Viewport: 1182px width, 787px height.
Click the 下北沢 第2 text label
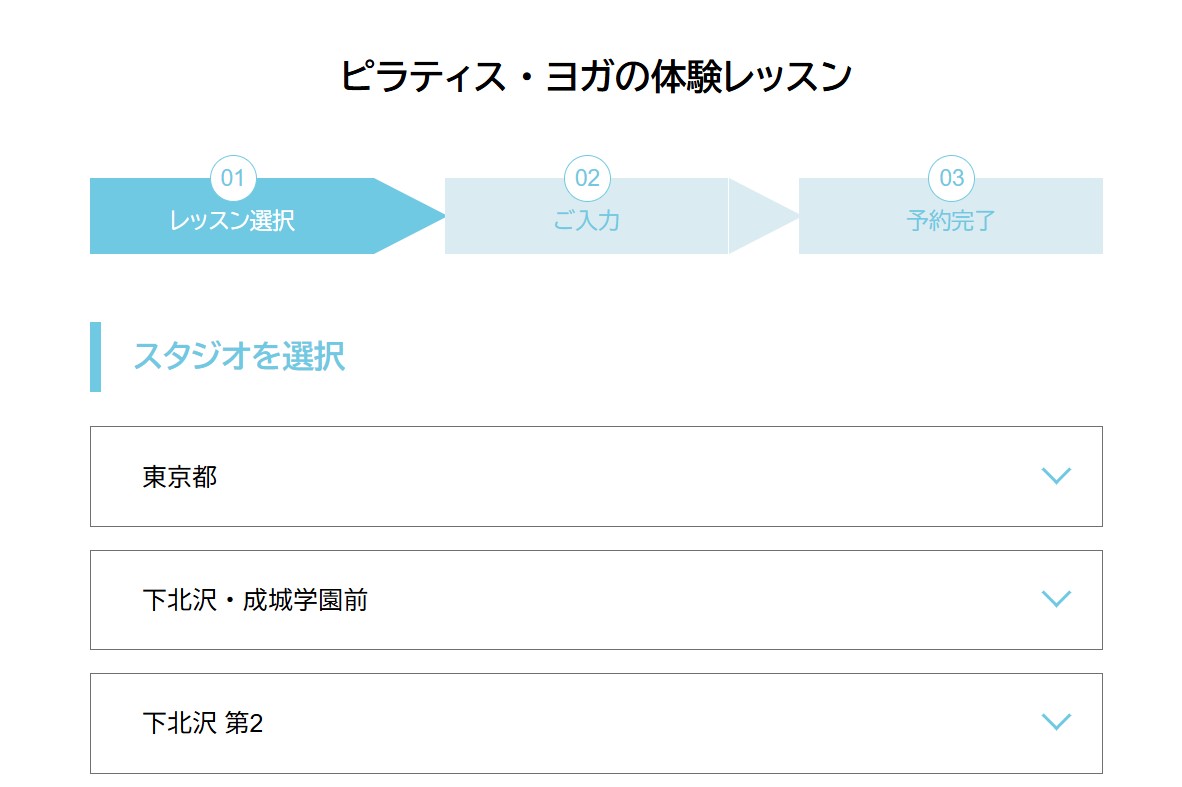(203, 723)
